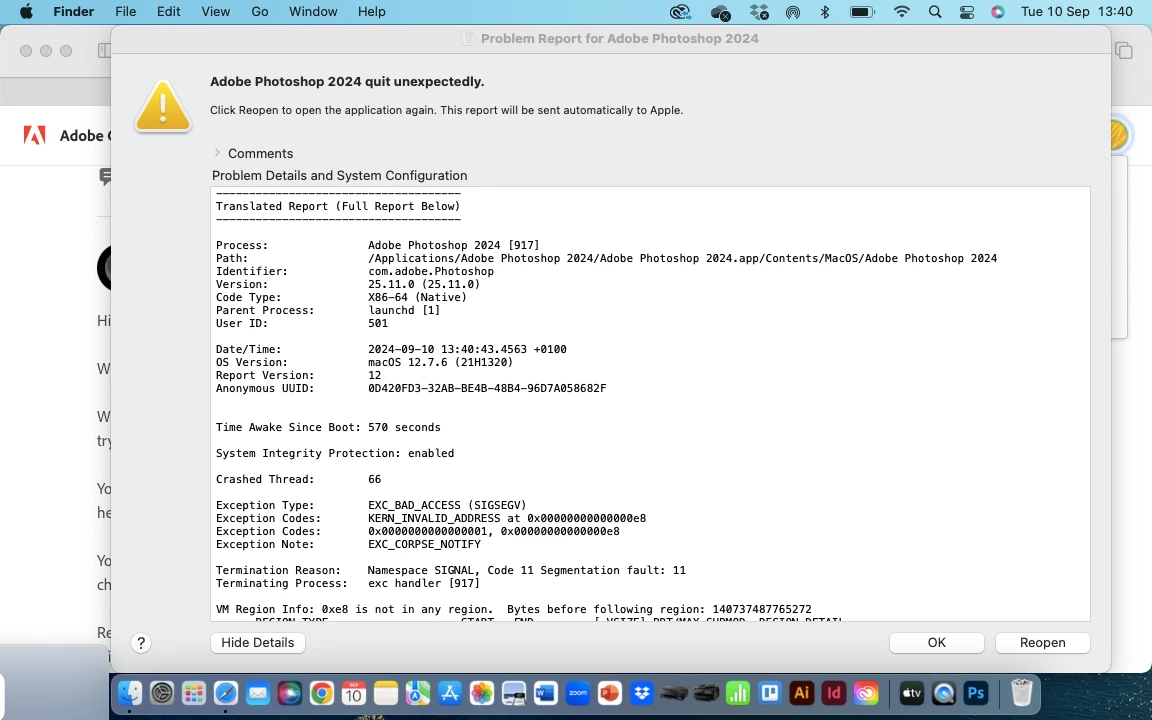
Task: Open Calendar in the Dock
Action: pyautogui.click(x=353, y=693)
